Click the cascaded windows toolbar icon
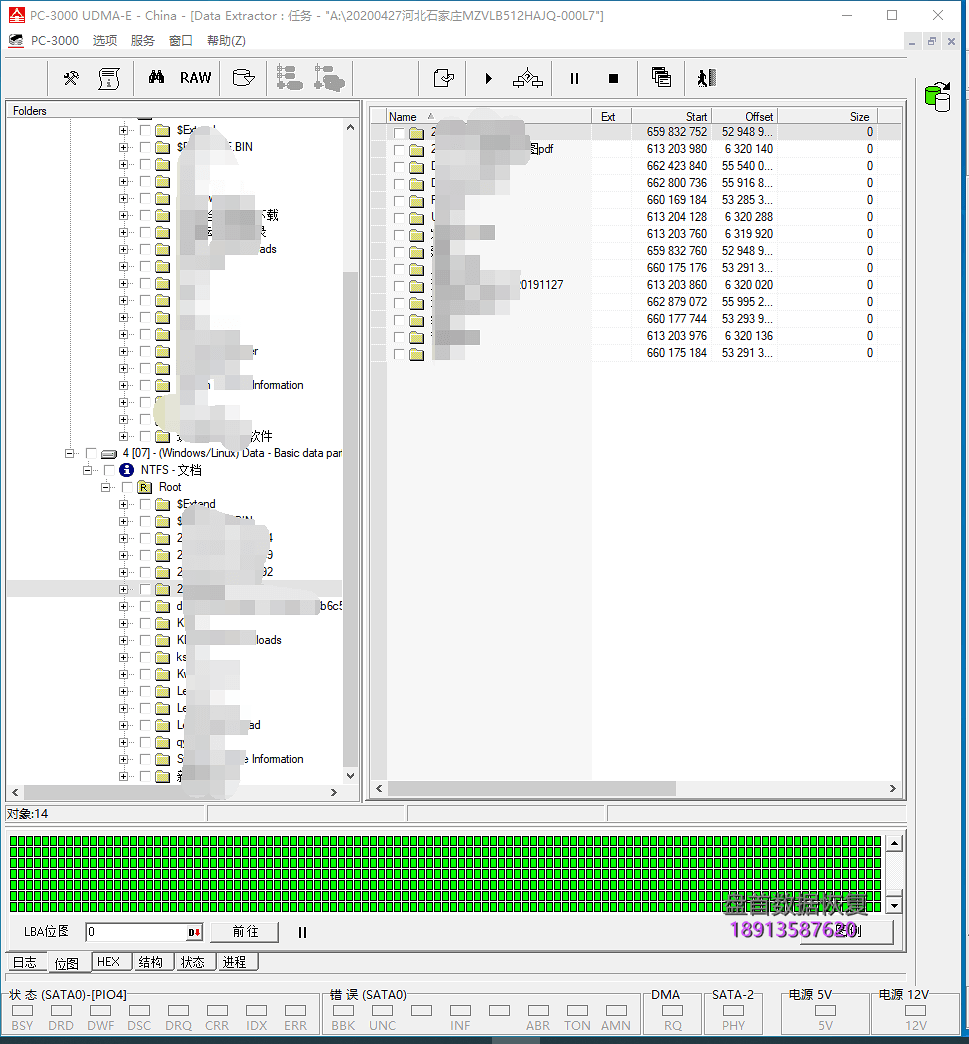The image size is (969, 1044). pyautogui.click(x=661, y=78)
